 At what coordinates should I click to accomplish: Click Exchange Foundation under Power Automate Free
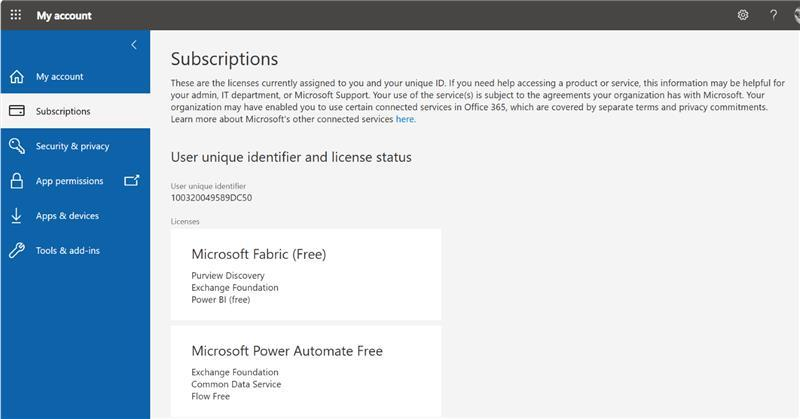click(235, 372)
